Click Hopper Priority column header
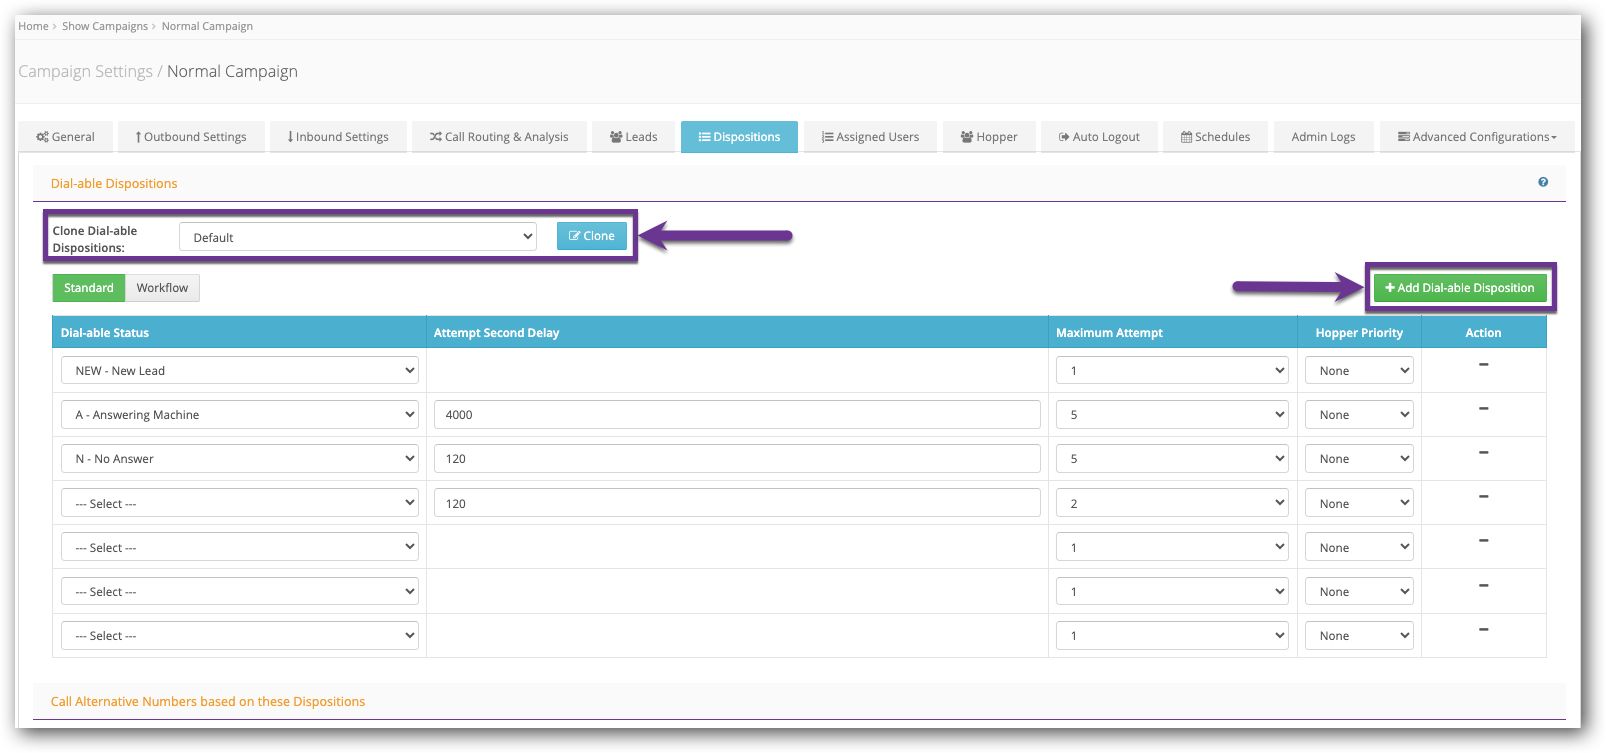Image resolution: width=1606 pixels, height=753 pixels. click(x=1359, y=333)
